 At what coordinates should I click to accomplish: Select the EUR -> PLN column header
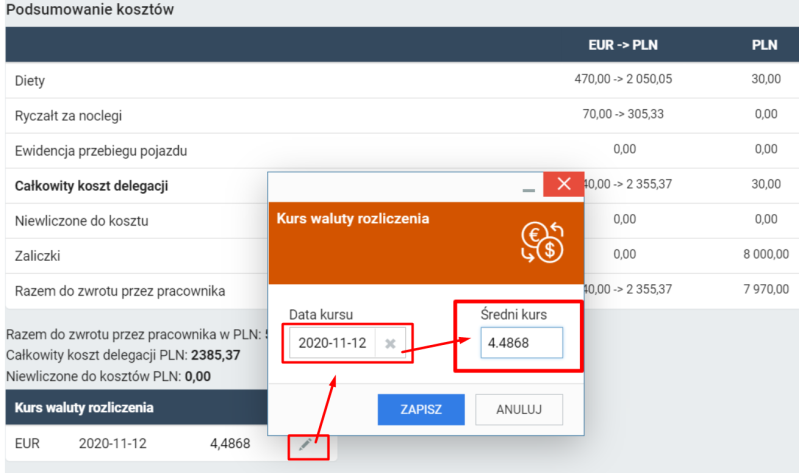(623, 45)
